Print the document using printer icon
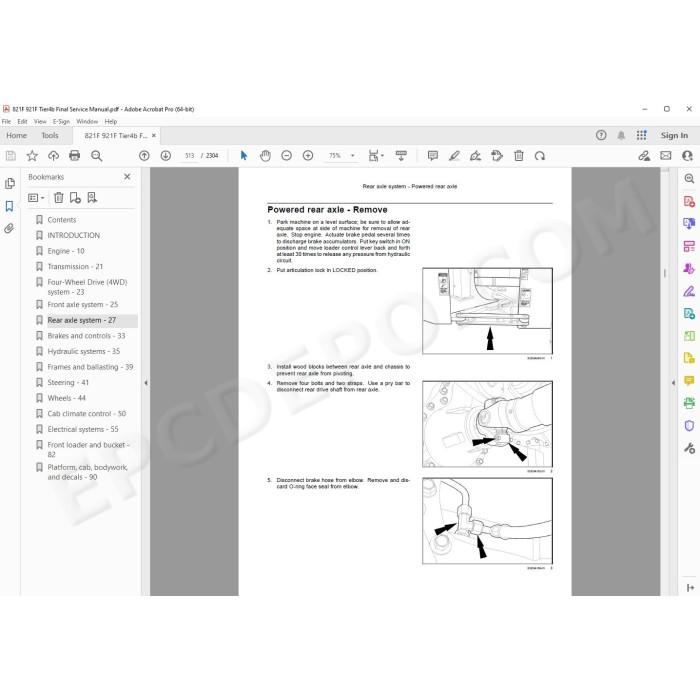This screenshot has width=700, height=700. click(x=75, y=156)
